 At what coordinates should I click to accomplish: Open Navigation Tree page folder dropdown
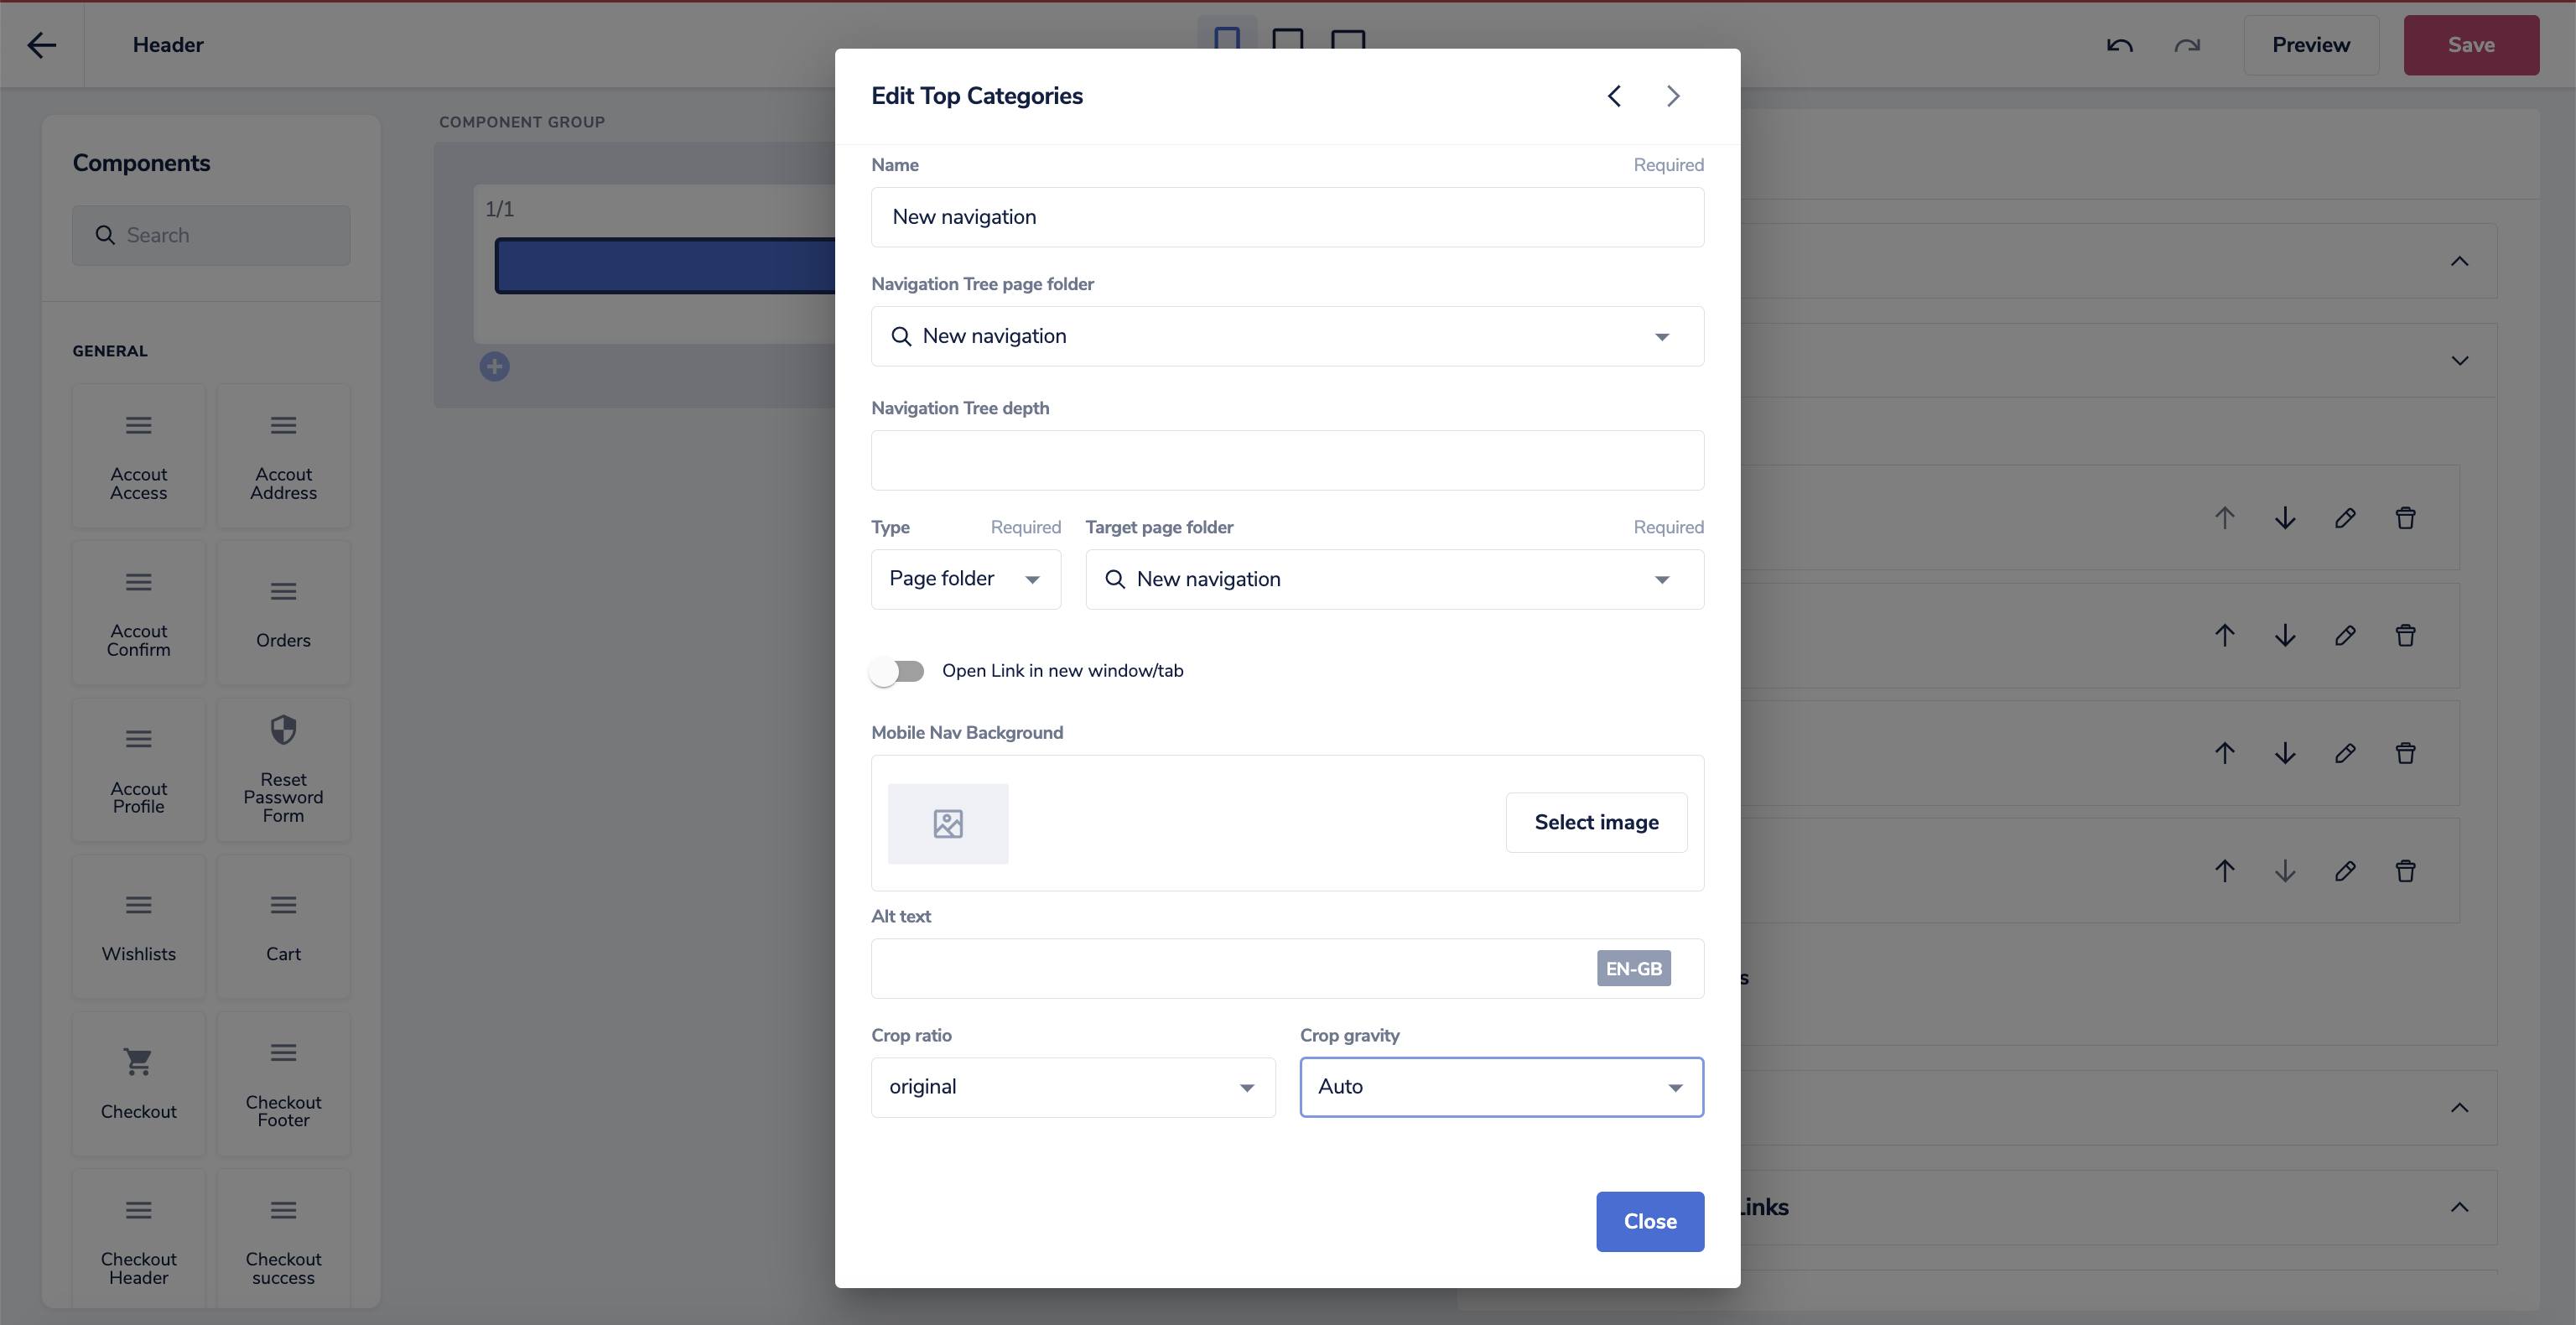pos(1286,336)
